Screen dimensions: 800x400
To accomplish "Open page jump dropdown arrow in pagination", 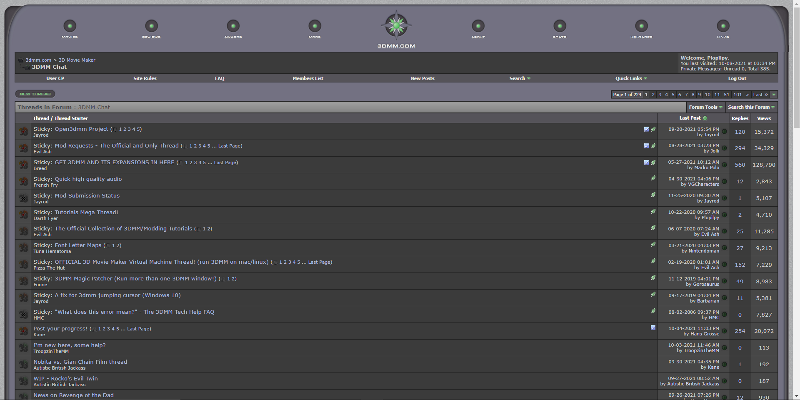I will pos(773,94).
